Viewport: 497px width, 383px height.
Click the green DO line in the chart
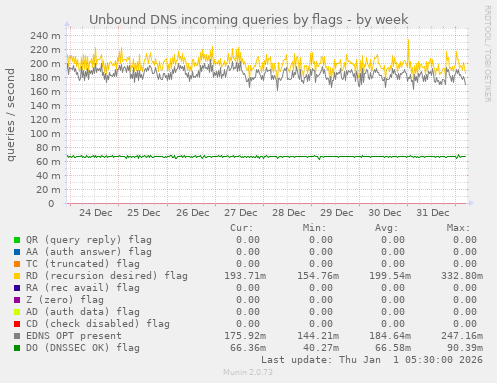click(x=267, y=156)
